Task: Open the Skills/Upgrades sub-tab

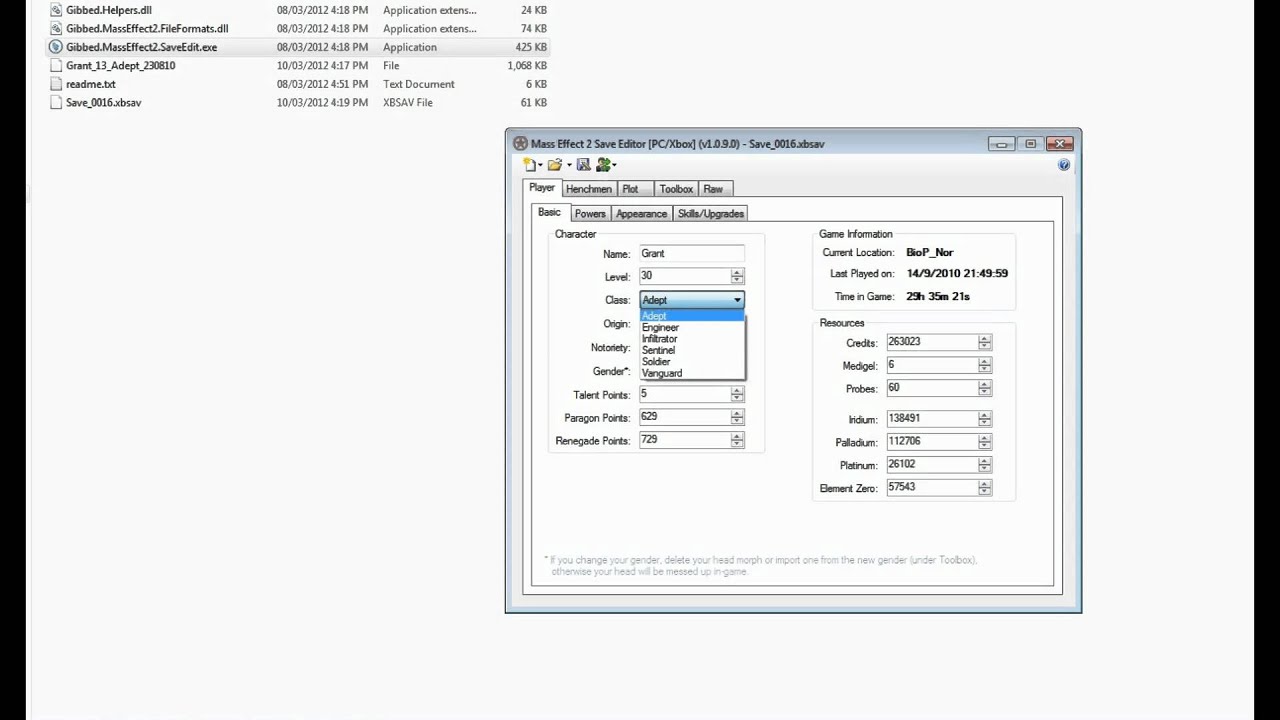Action: coord(710,214)
